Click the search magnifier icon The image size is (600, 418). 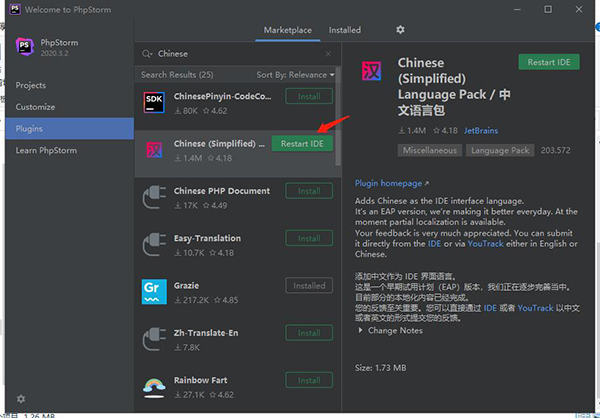click(x=147, y=54)
